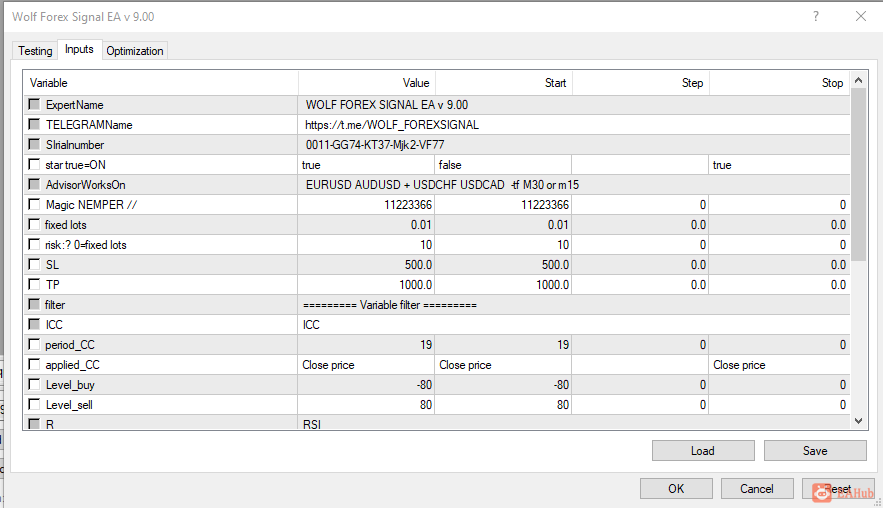Screen dimensions: 883x508
Task: Click the Level_sell start value 80
Action: point(503,404)
